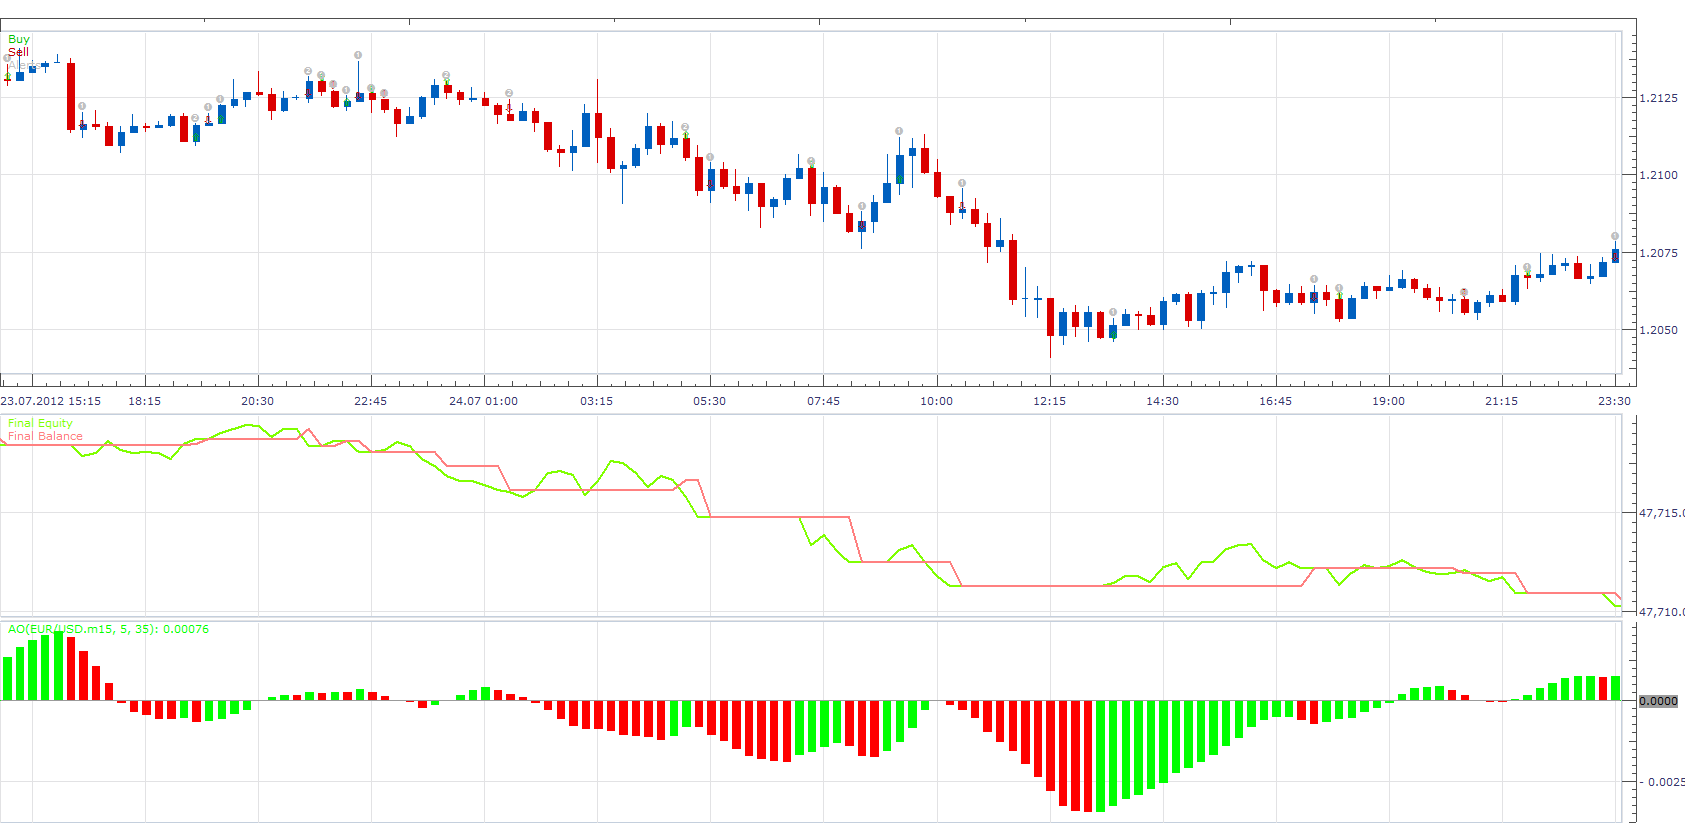The image size is (1686, 823).
Task: Hide the Final Equity line via its legend
Action: tap(40, 423)
